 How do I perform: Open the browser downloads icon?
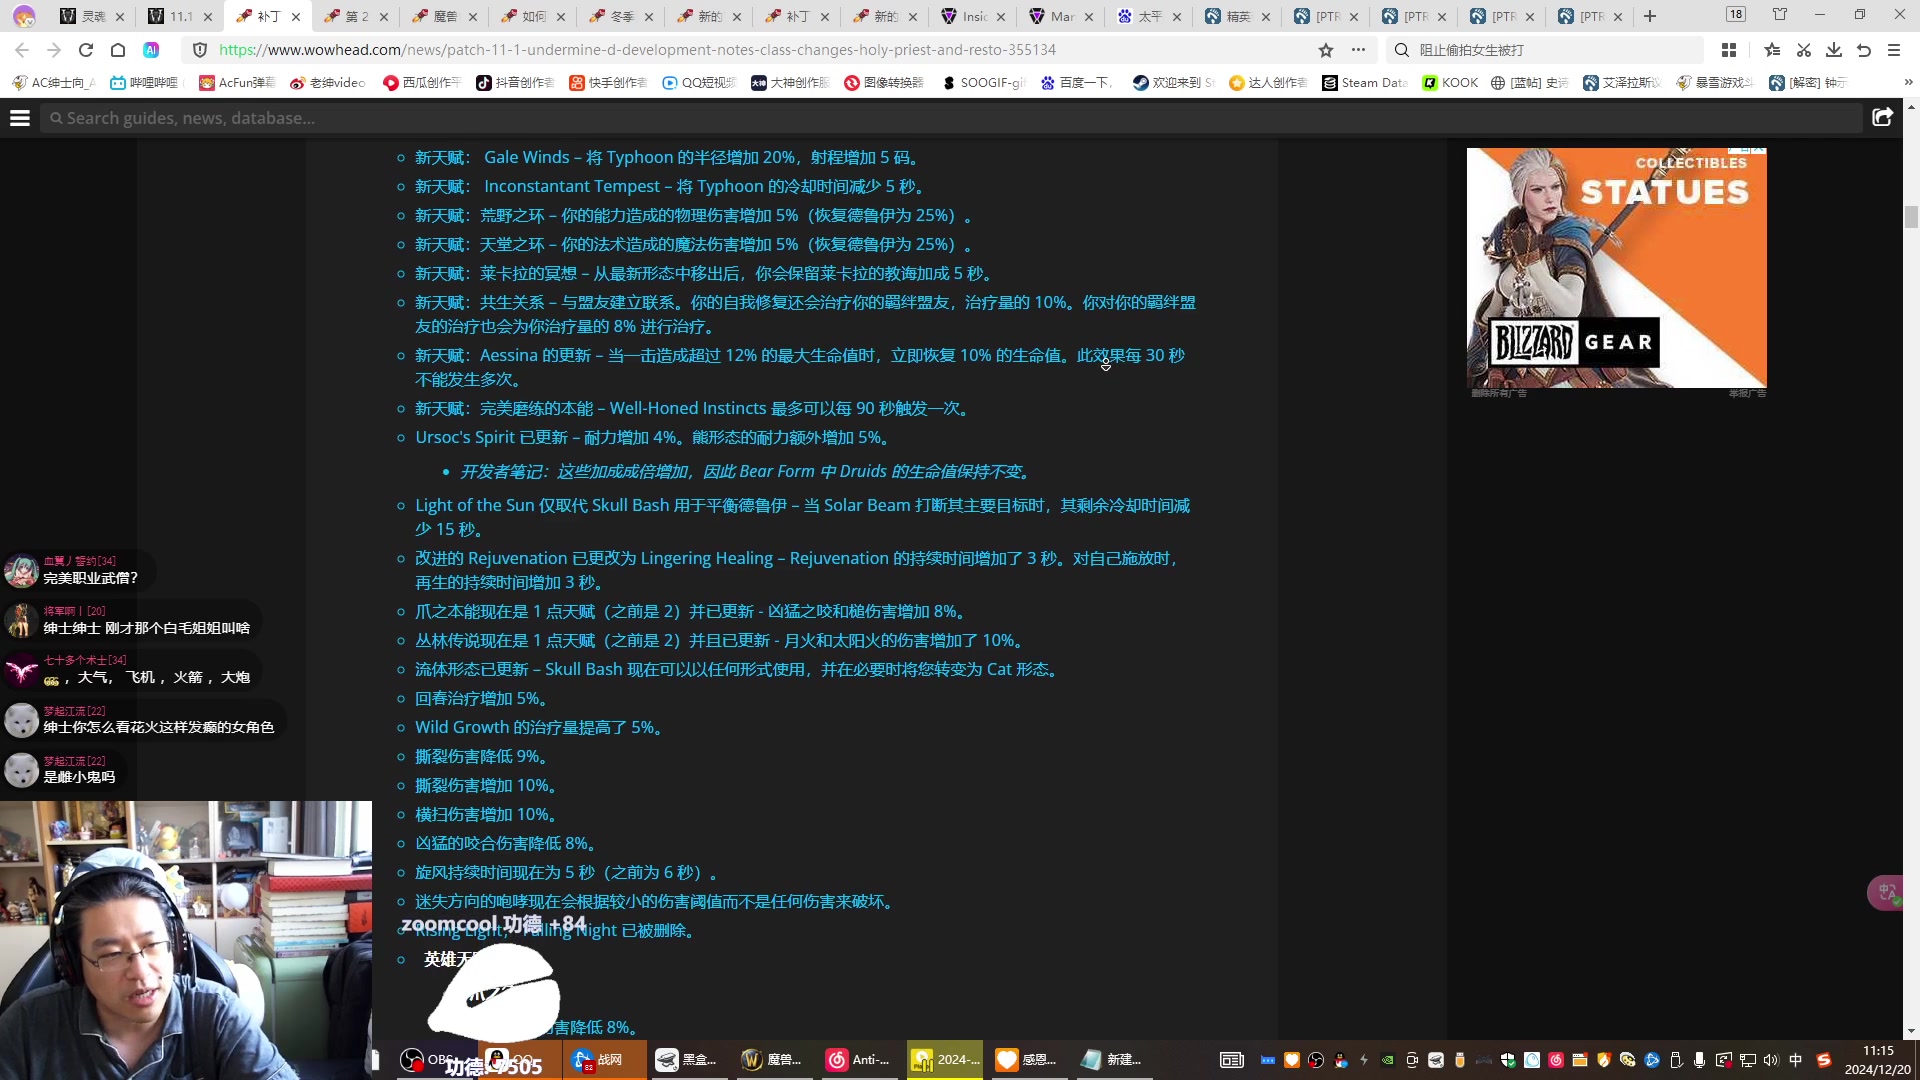pyautogui.click(x=1834, y=50)
